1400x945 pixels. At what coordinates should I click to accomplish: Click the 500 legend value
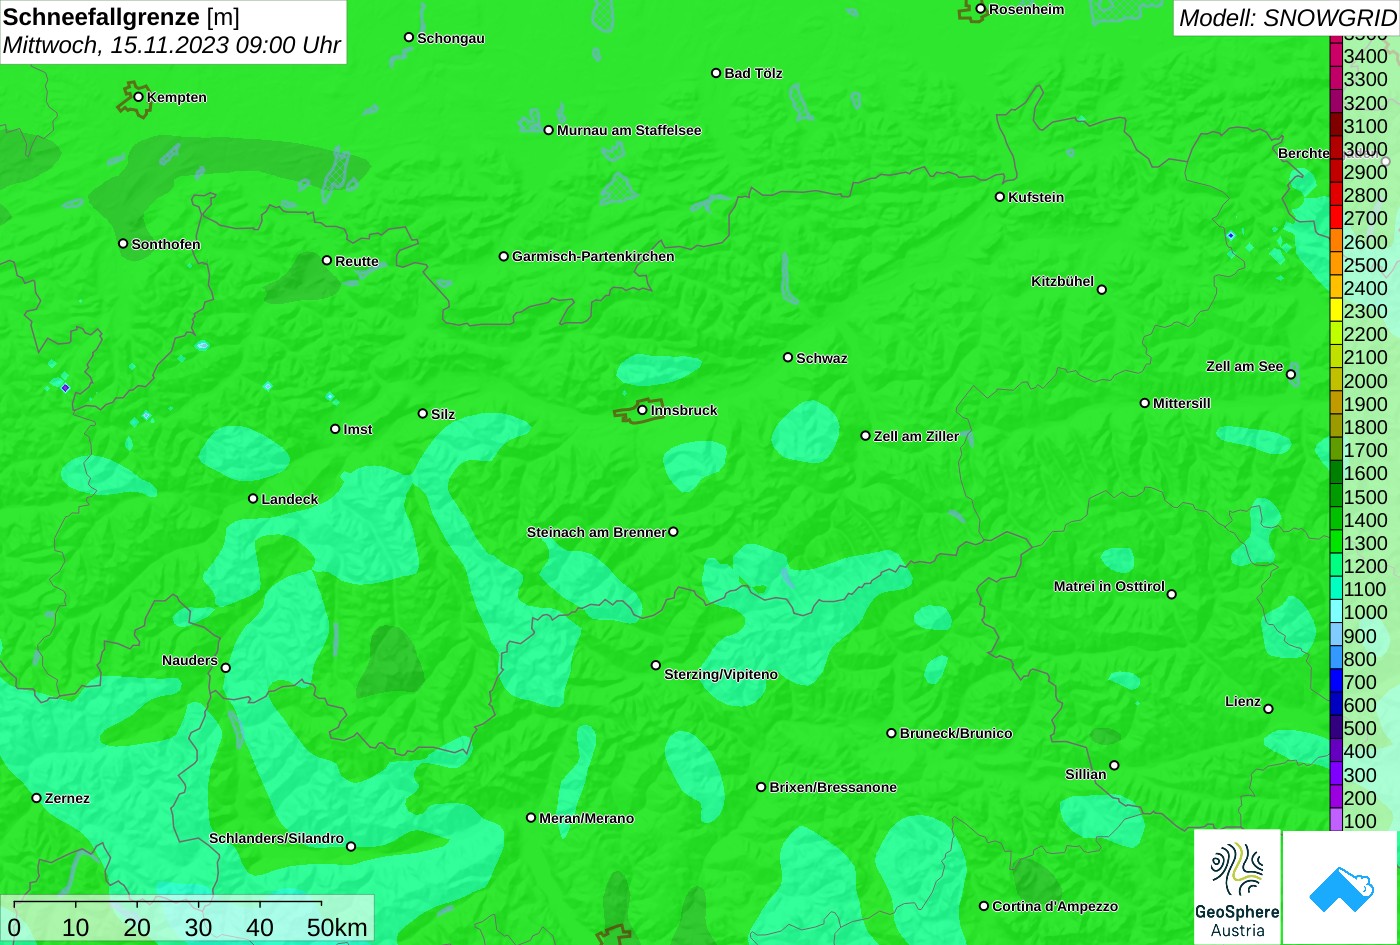[x=1360, y=728]
